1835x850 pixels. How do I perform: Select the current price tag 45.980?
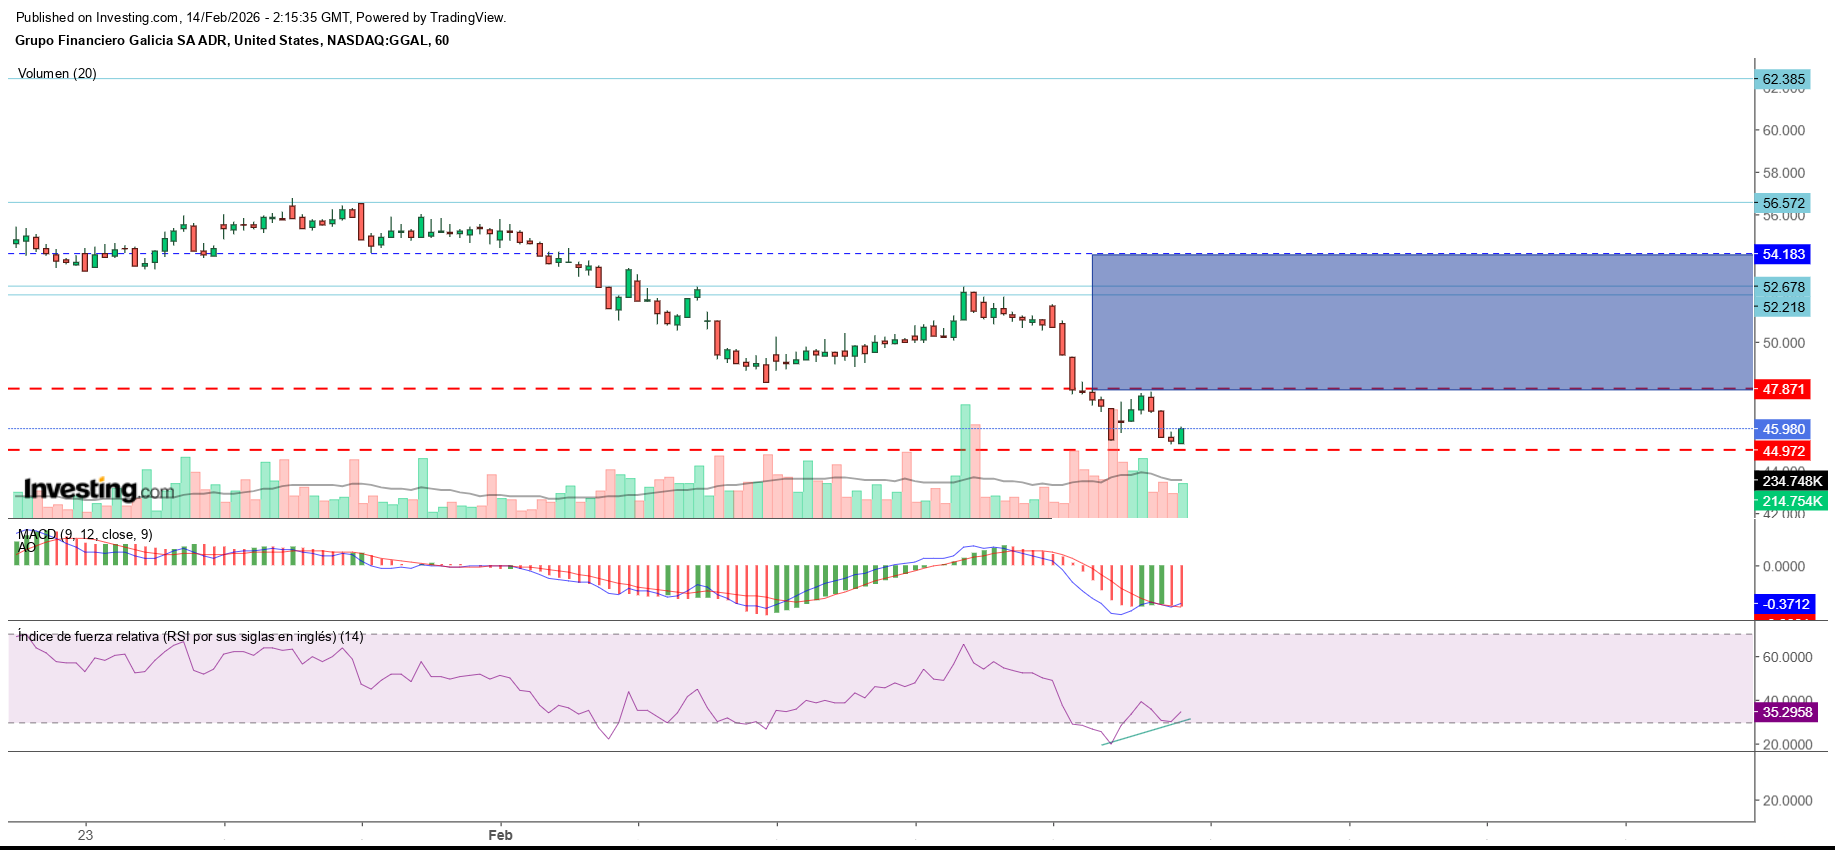click(x=1783, y=429)
